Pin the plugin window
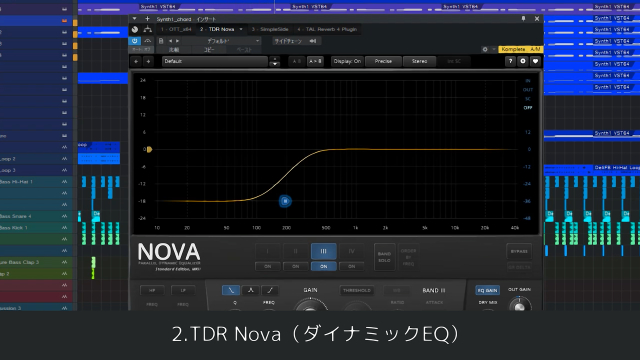Viewport: 640px width, 360px height. tap(523, 19)
